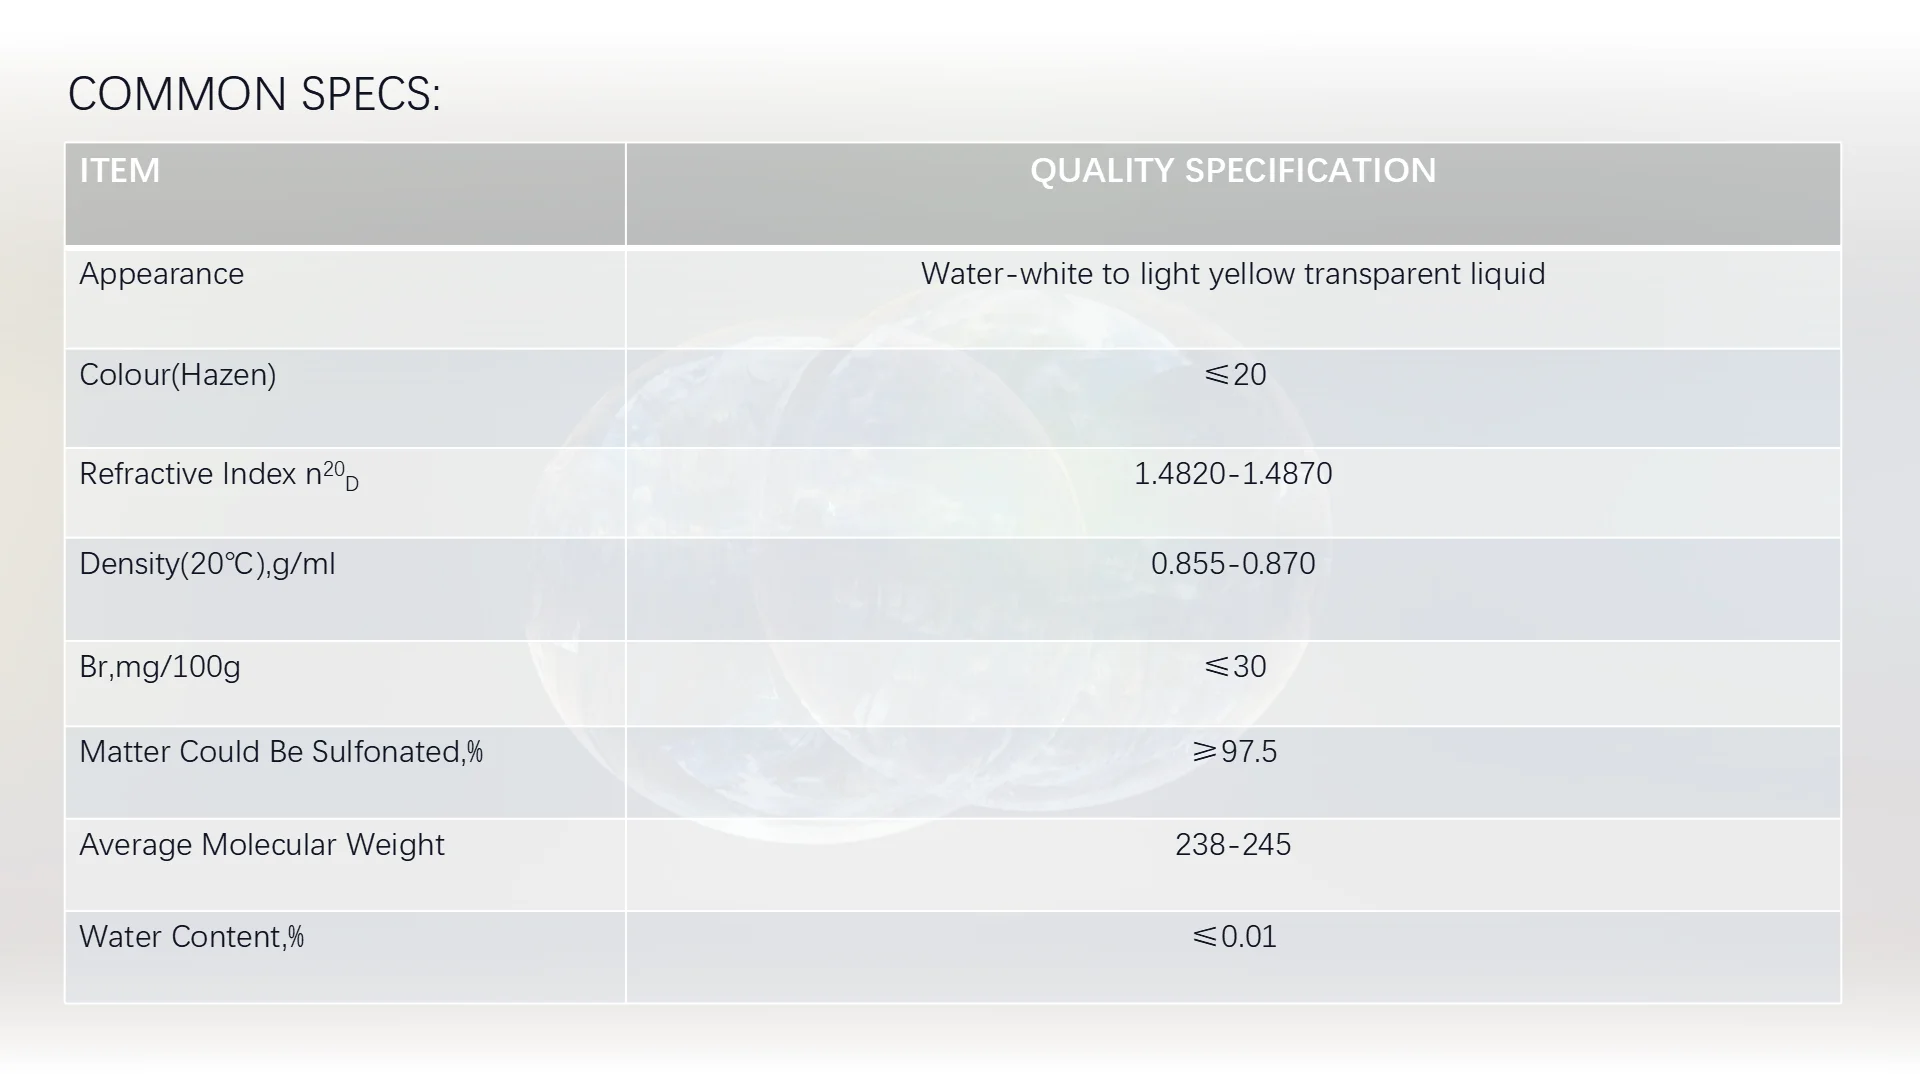Viewport: 1920px width, 1080px height.
Task: Click the Matter Could Be Sulfonated label
Action: click(280, 752)
